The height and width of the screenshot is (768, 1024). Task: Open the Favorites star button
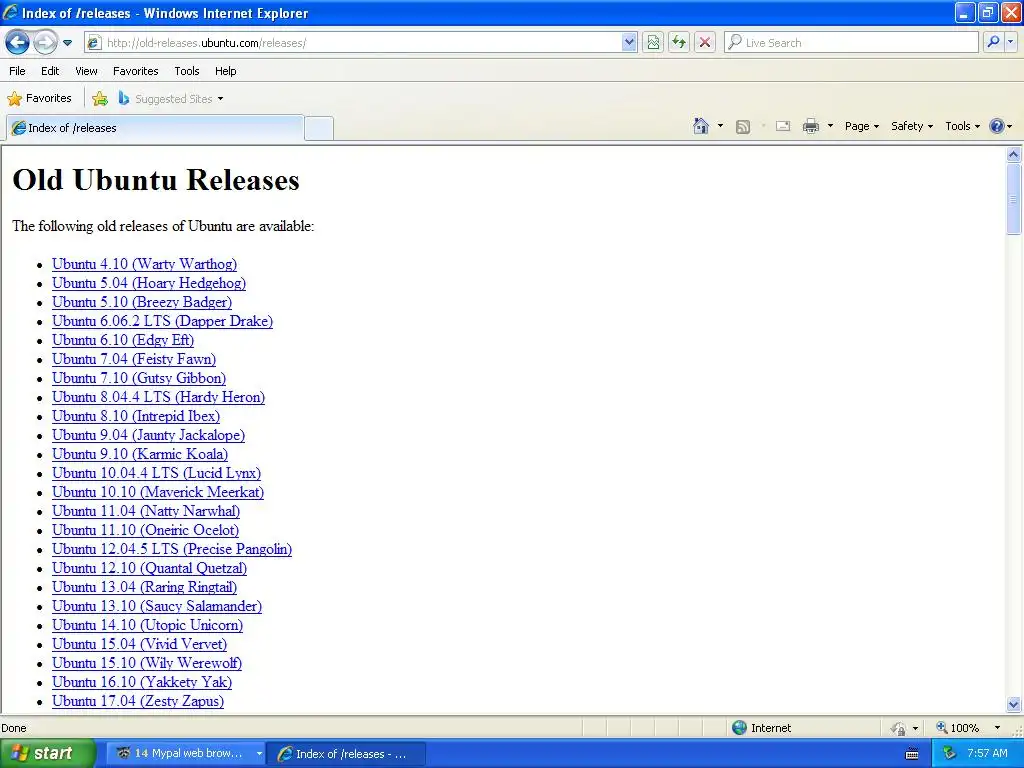[39, 99]
